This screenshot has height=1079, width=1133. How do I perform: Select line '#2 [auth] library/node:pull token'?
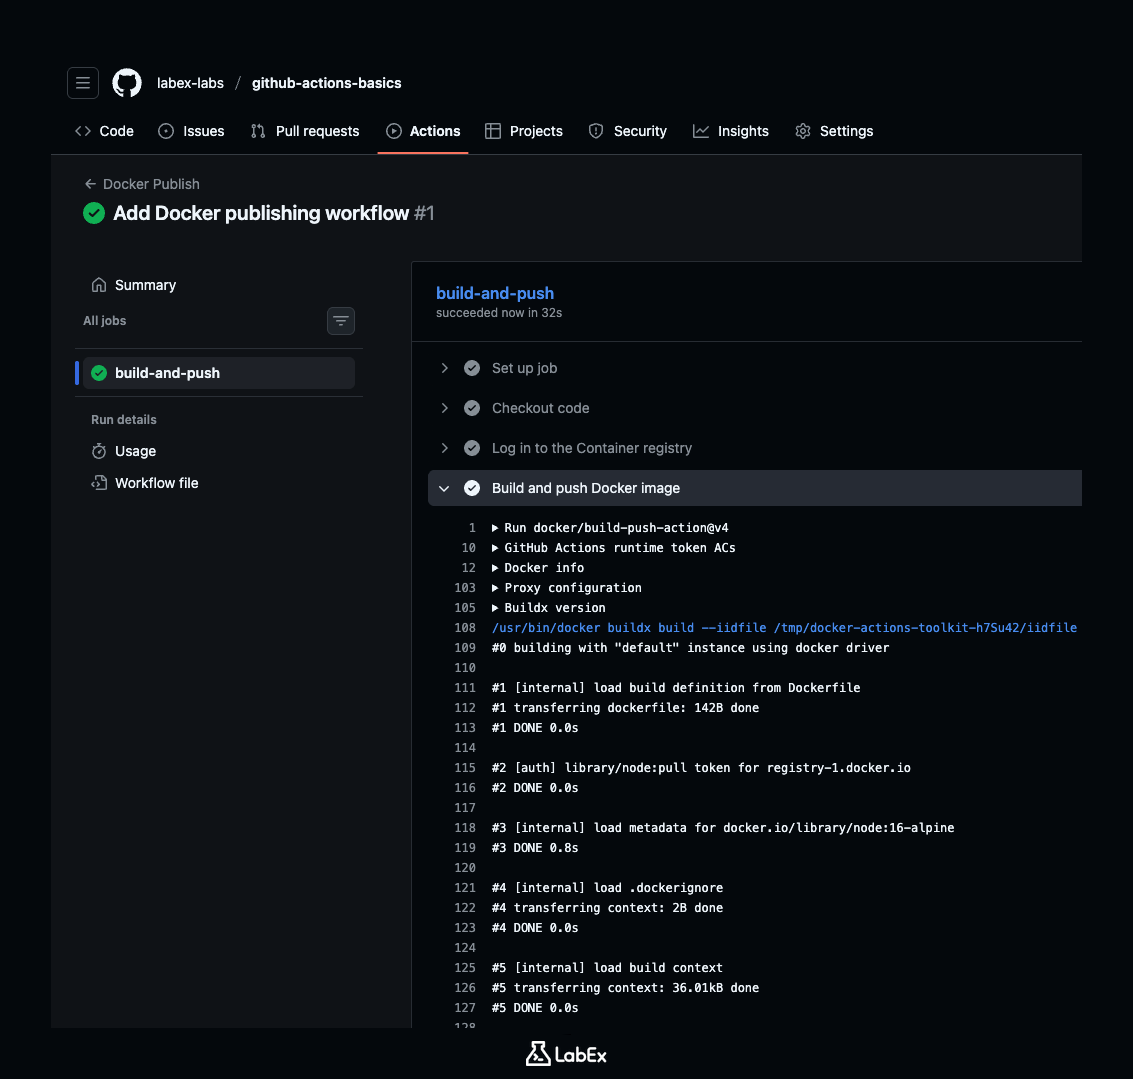pos(701,768)
